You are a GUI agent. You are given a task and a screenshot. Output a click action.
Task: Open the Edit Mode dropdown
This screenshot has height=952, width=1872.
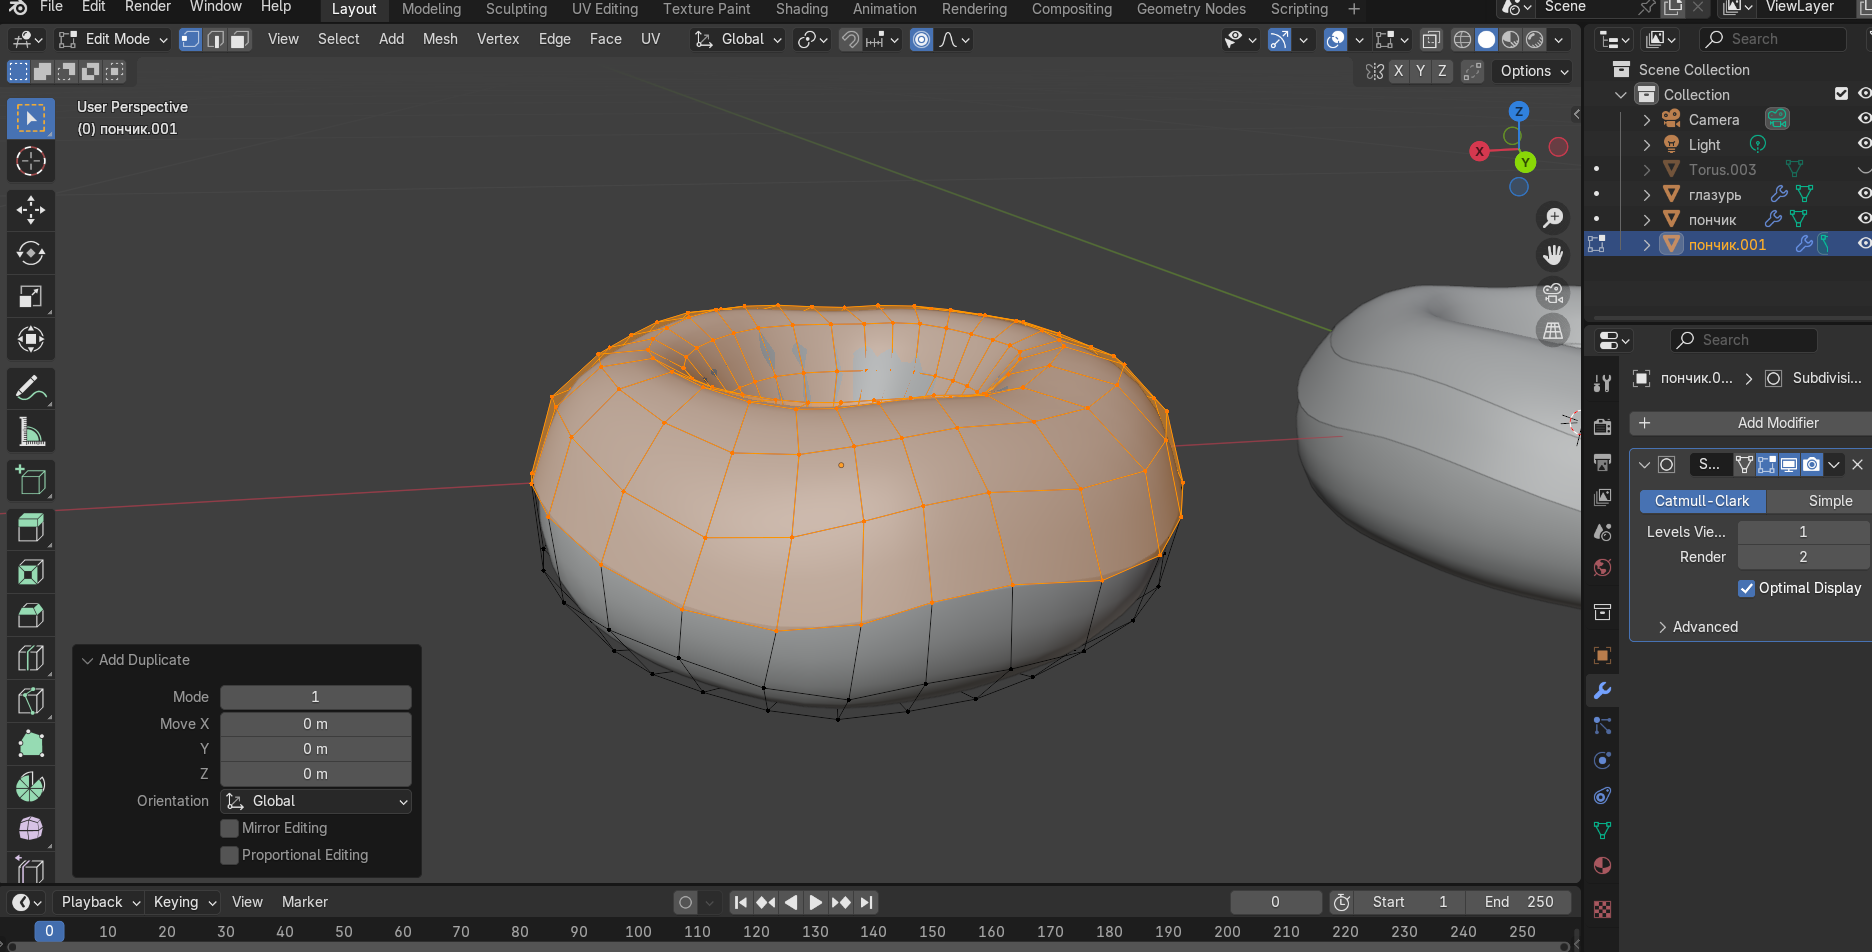point(113,39)
